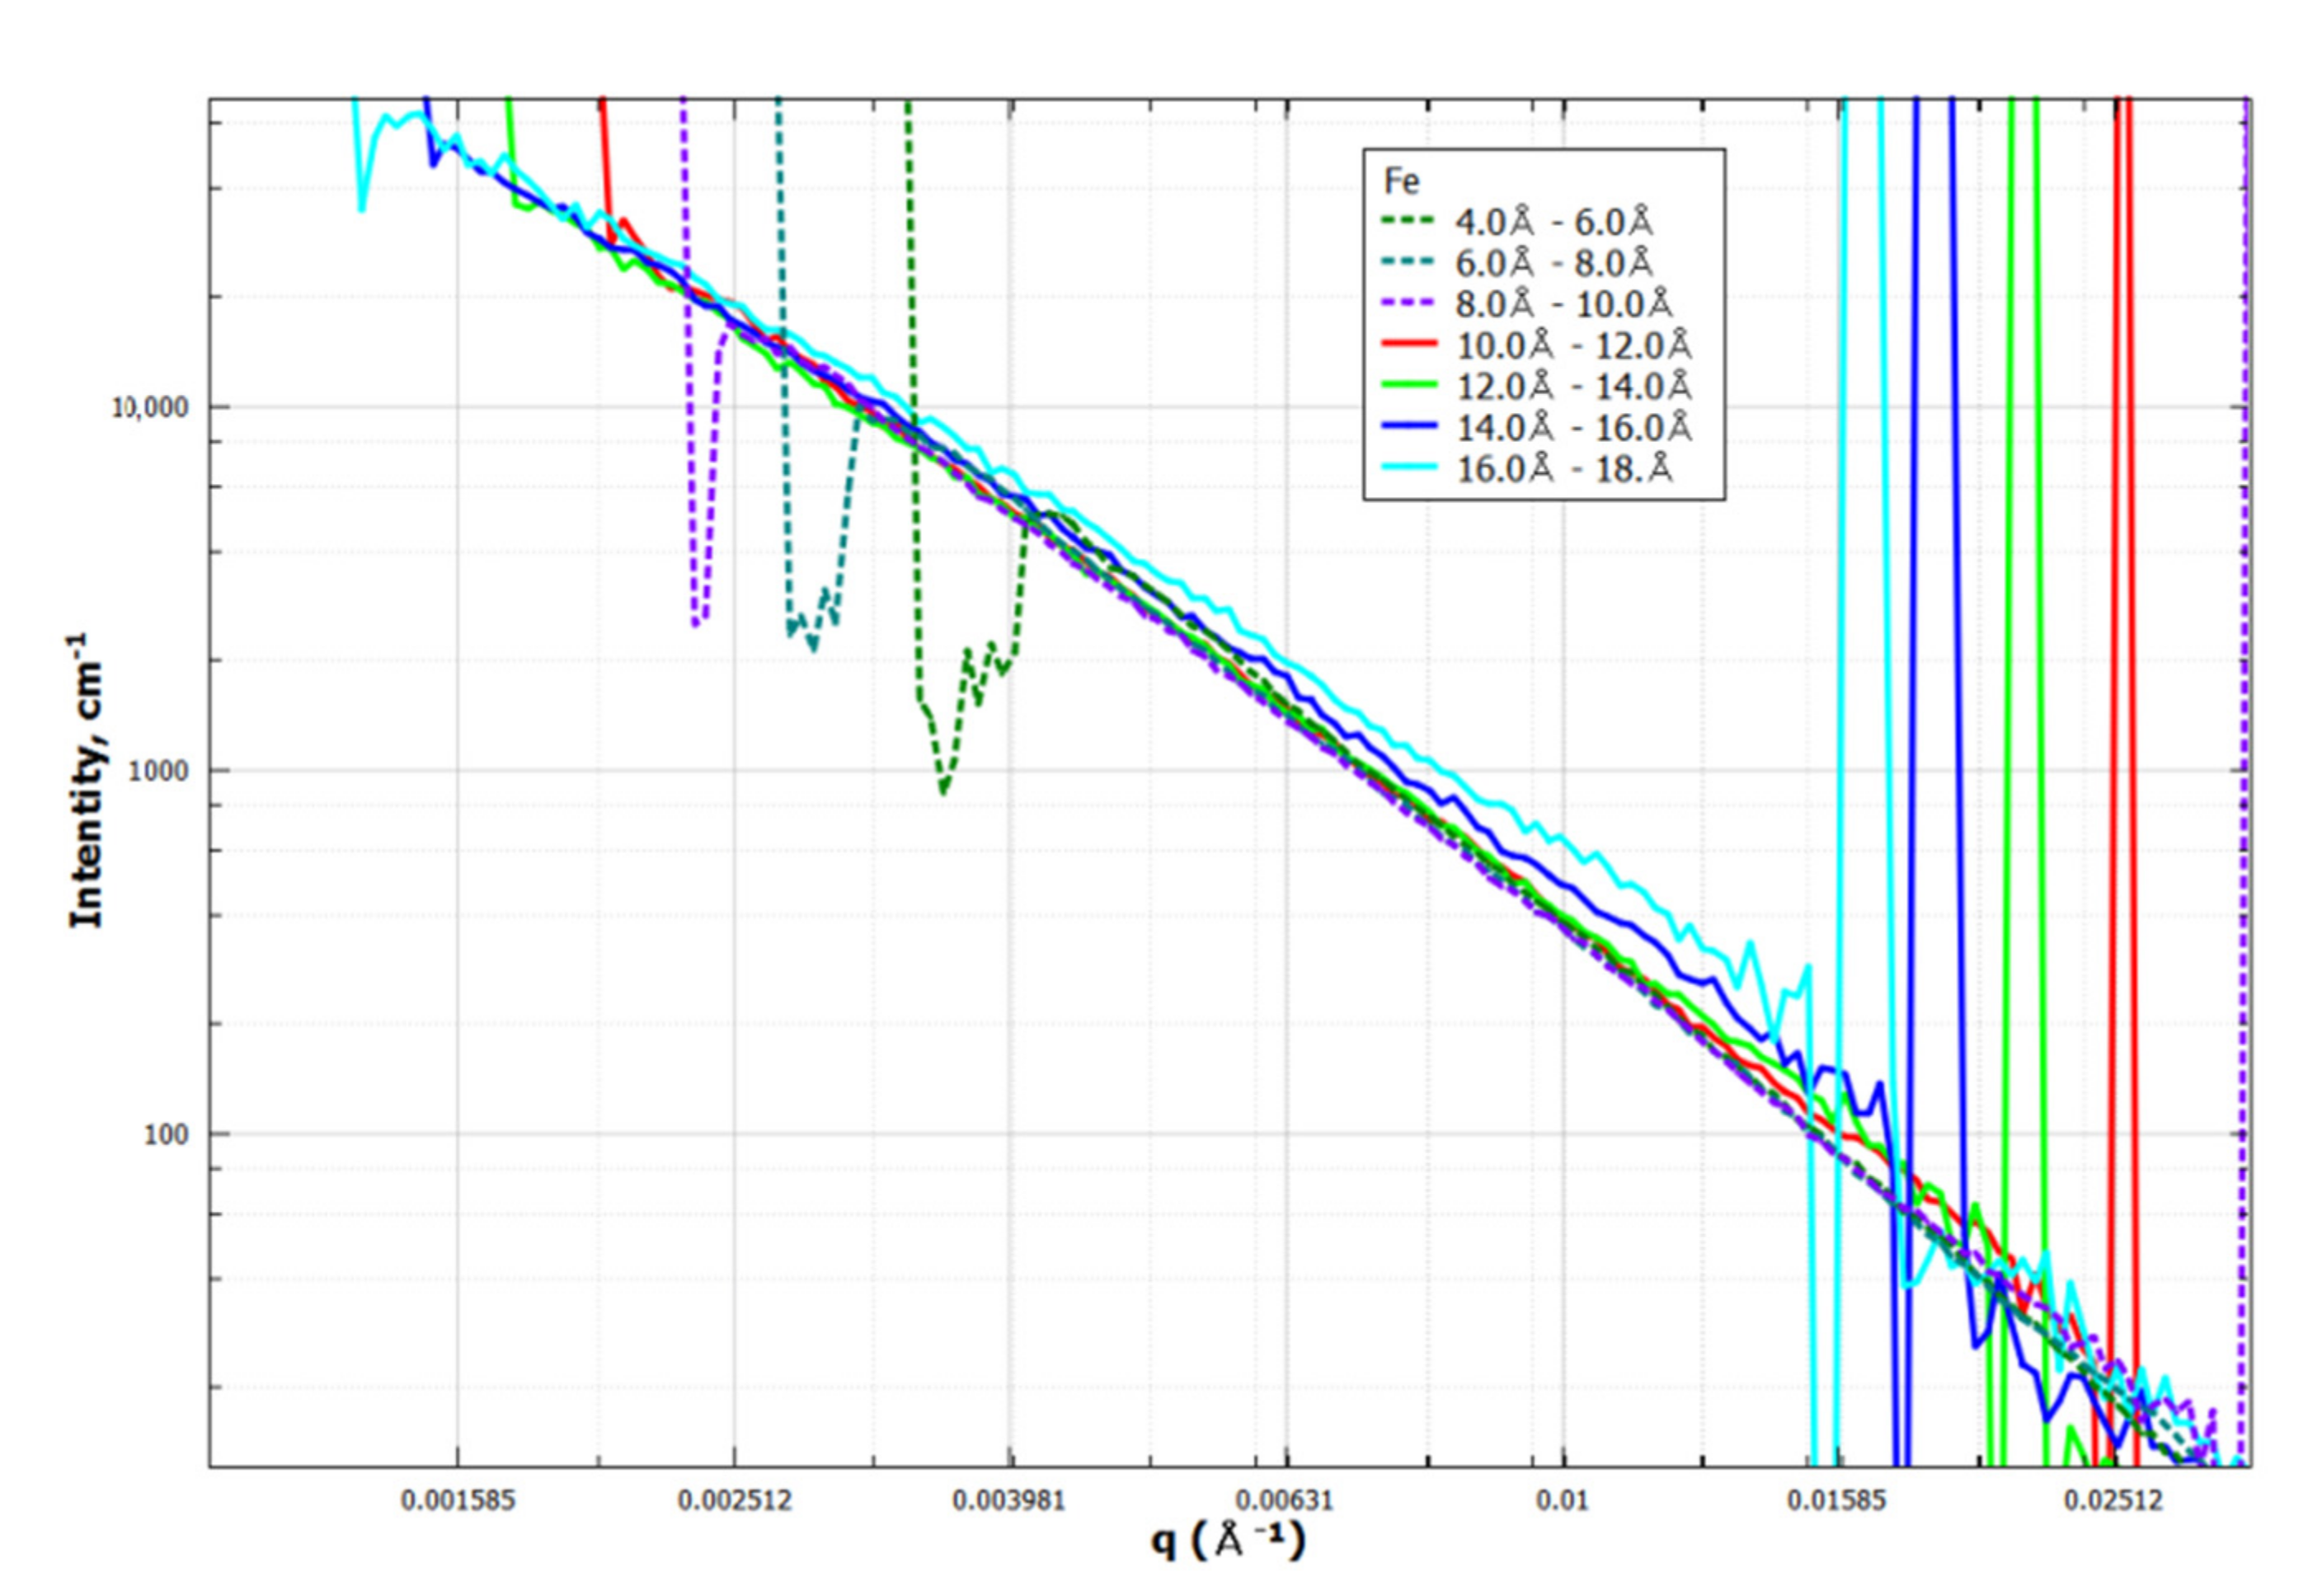Click the 10,000 y-axis tick label

[150, 407]
